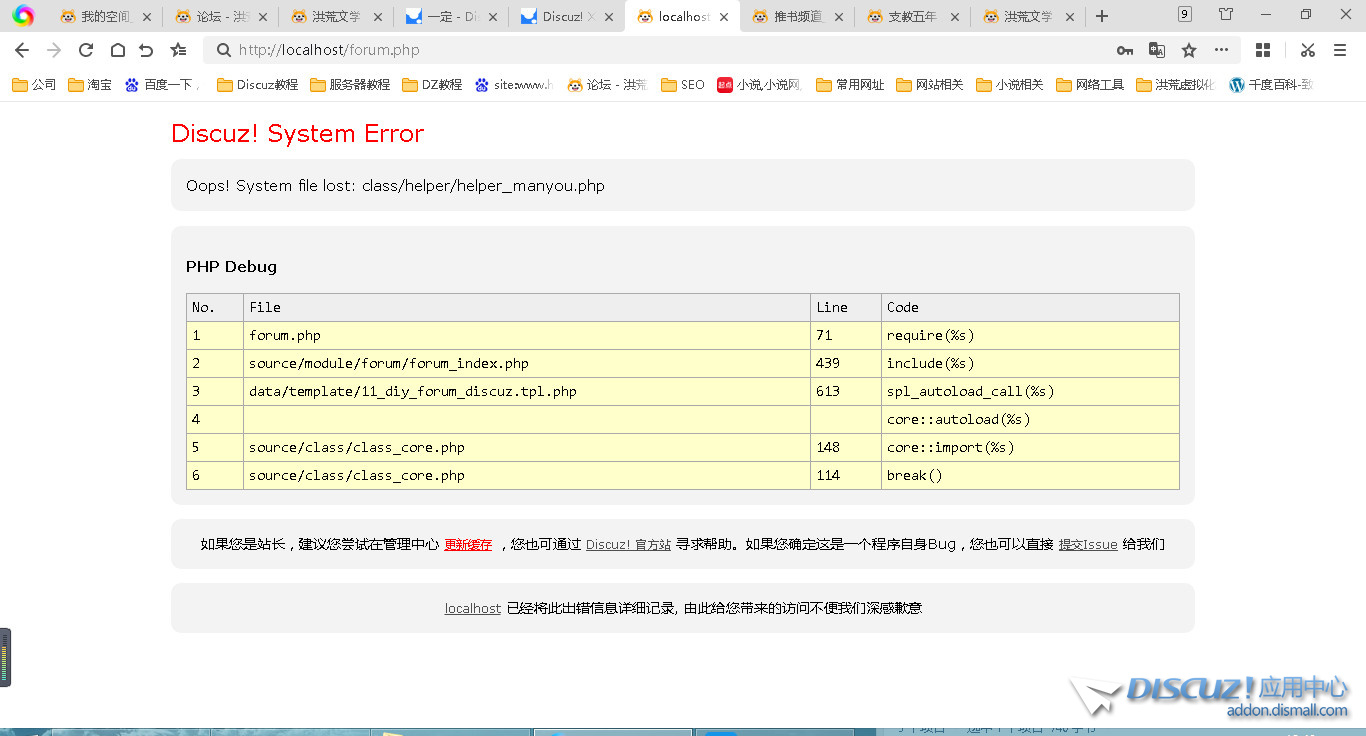
Task: Click the forward navigation arrow
Action: [x=54, y=50]
